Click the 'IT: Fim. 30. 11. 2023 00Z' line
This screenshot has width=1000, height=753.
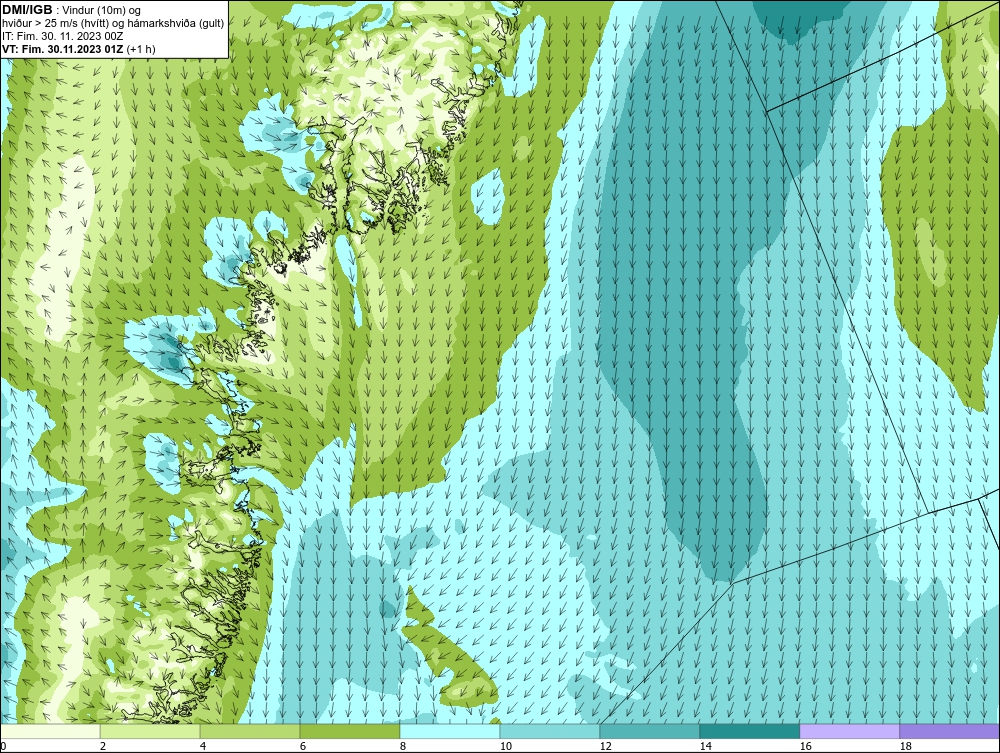click(x=62, y=36)
